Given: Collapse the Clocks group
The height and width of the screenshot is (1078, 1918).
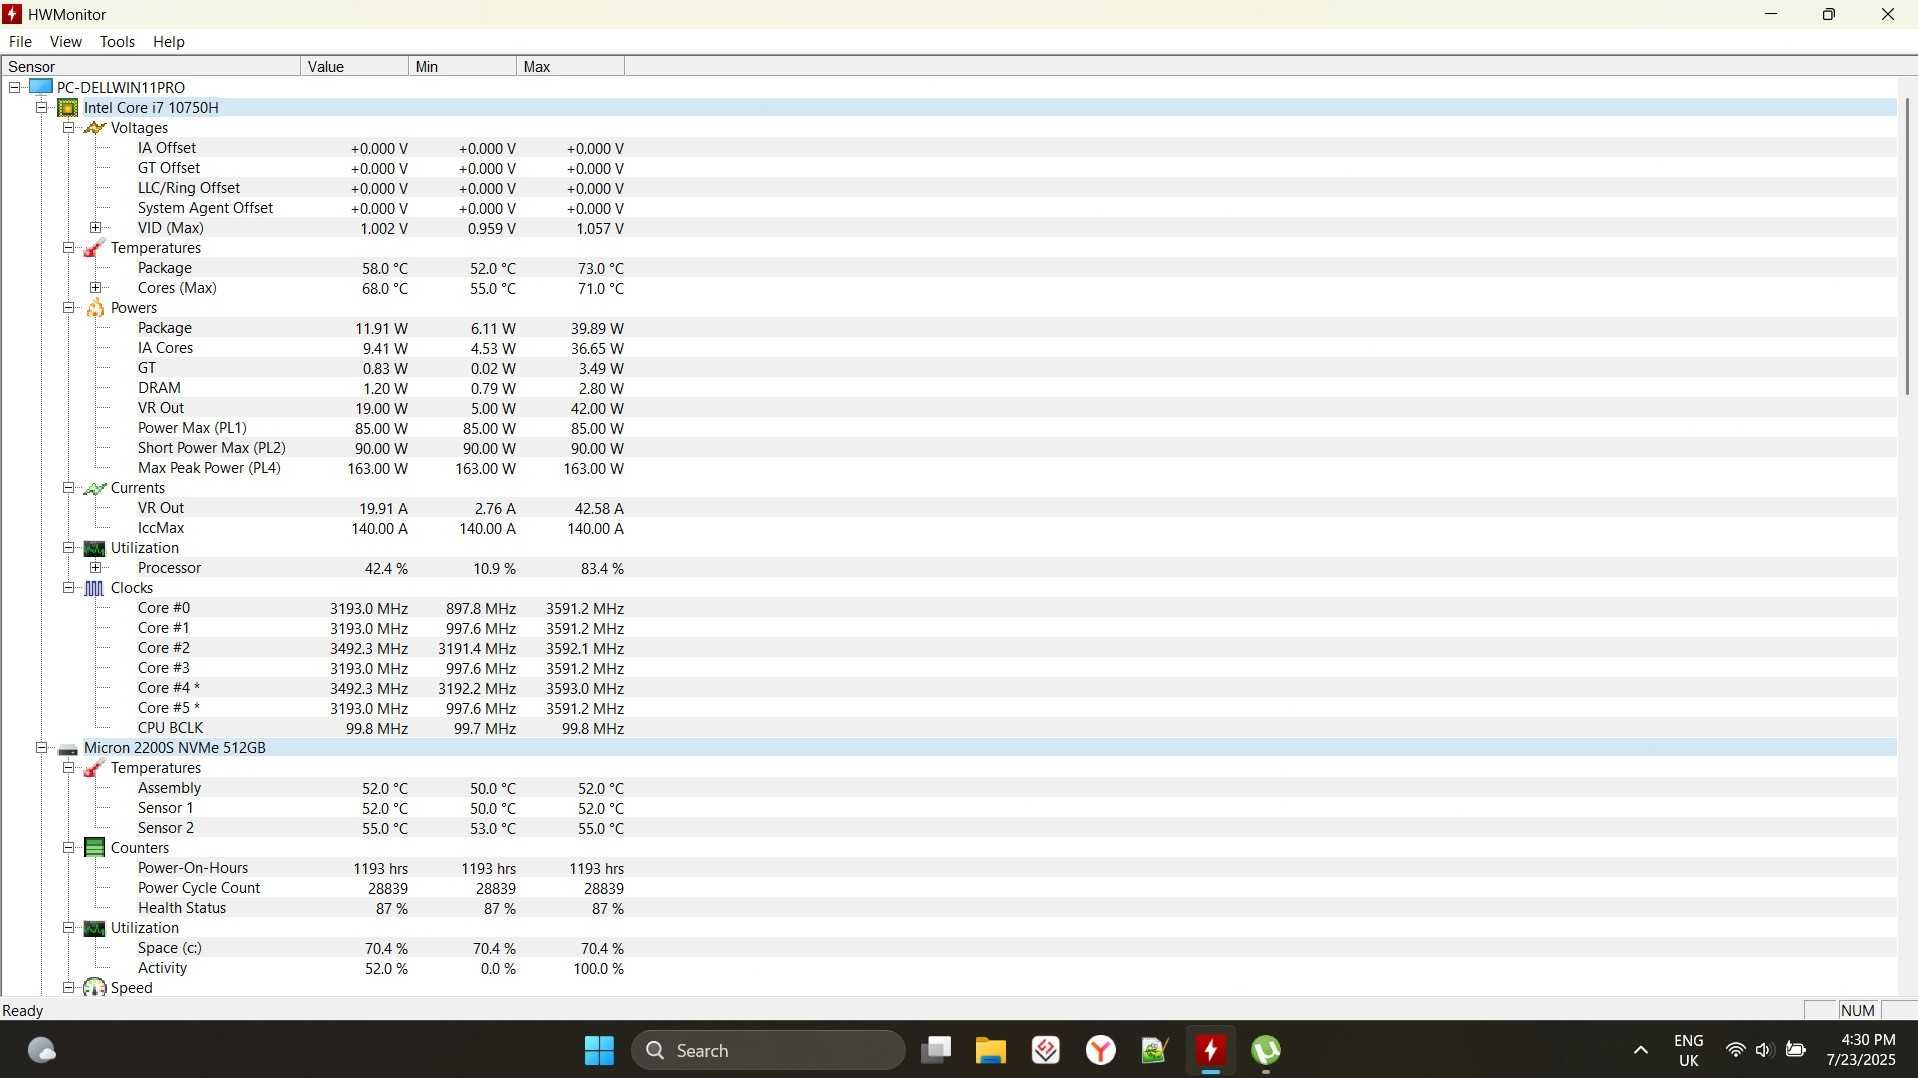Looking at the screenshot, I should [x=69, y=587].
